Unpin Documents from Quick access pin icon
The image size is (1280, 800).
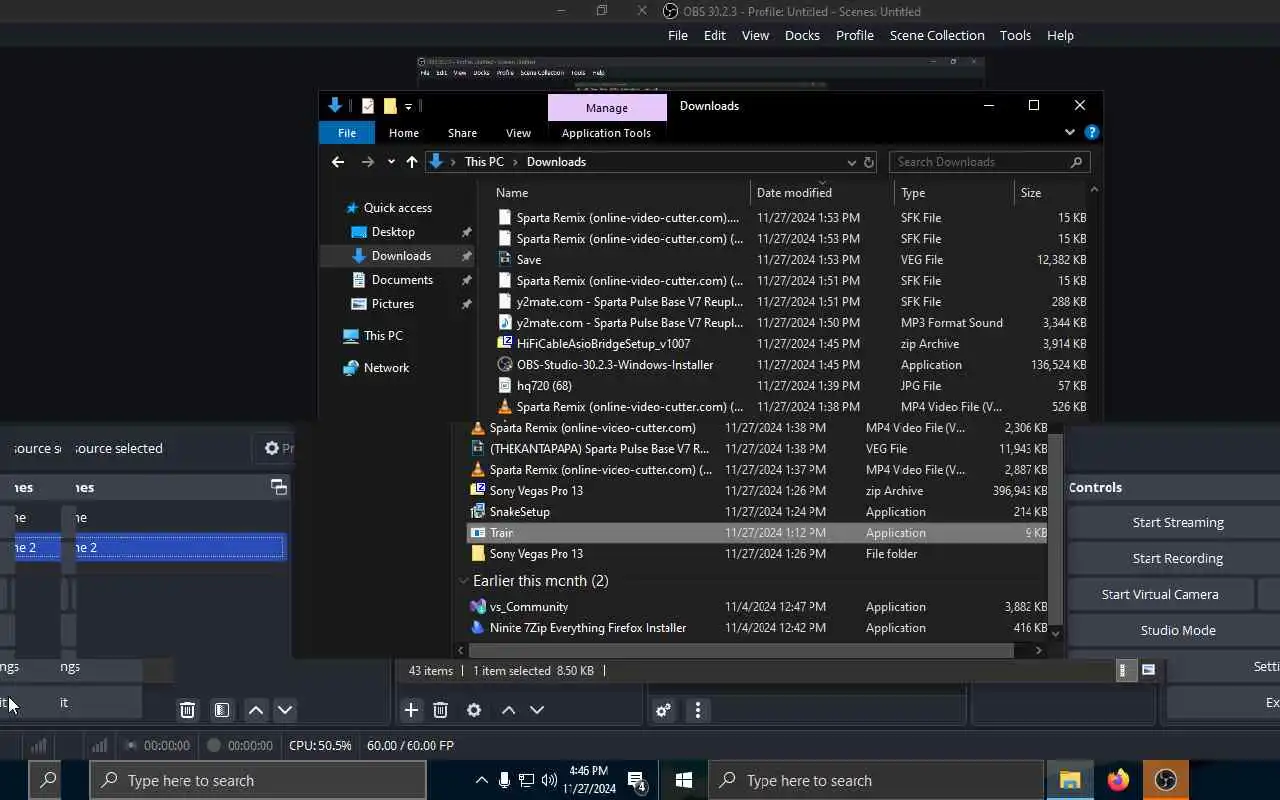466,280
